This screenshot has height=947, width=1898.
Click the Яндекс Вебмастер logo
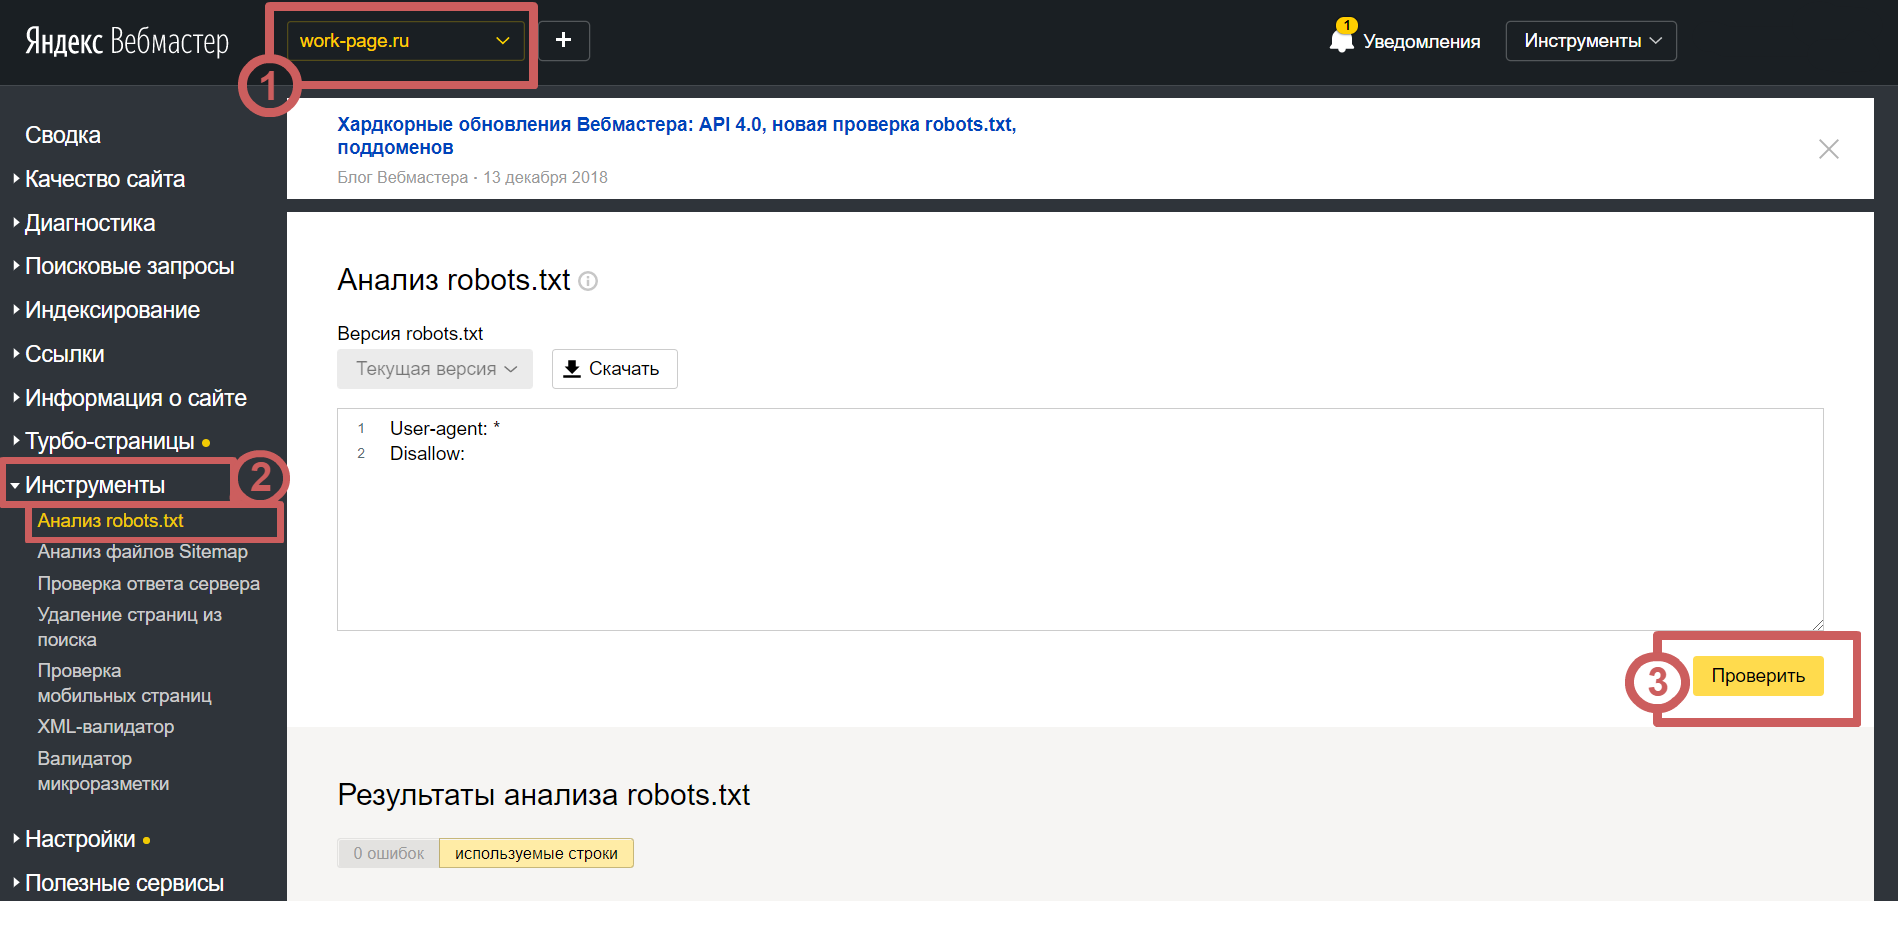(127, 41)
